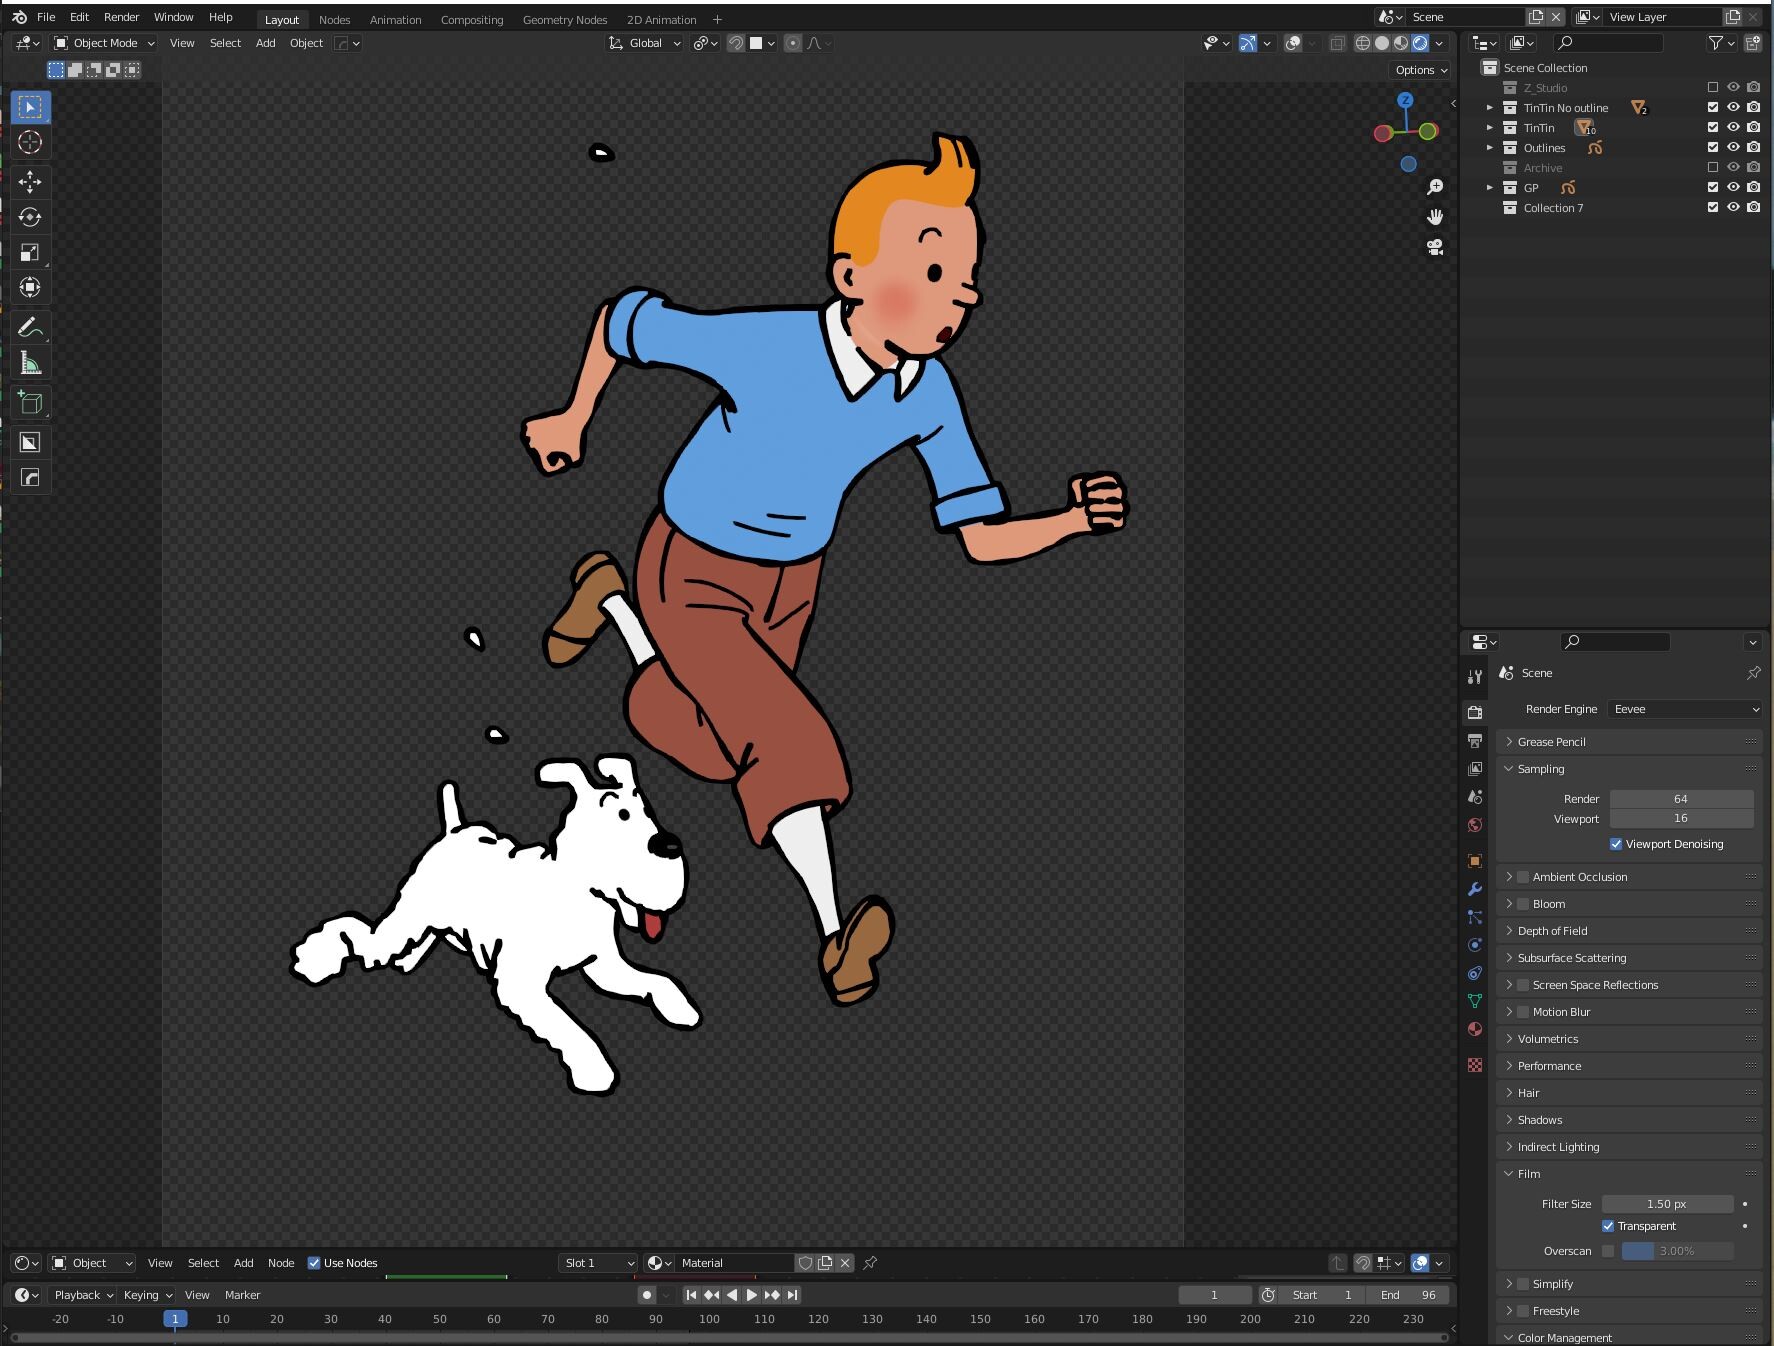
Task: Open the Render menu
Action: [121, 17]
